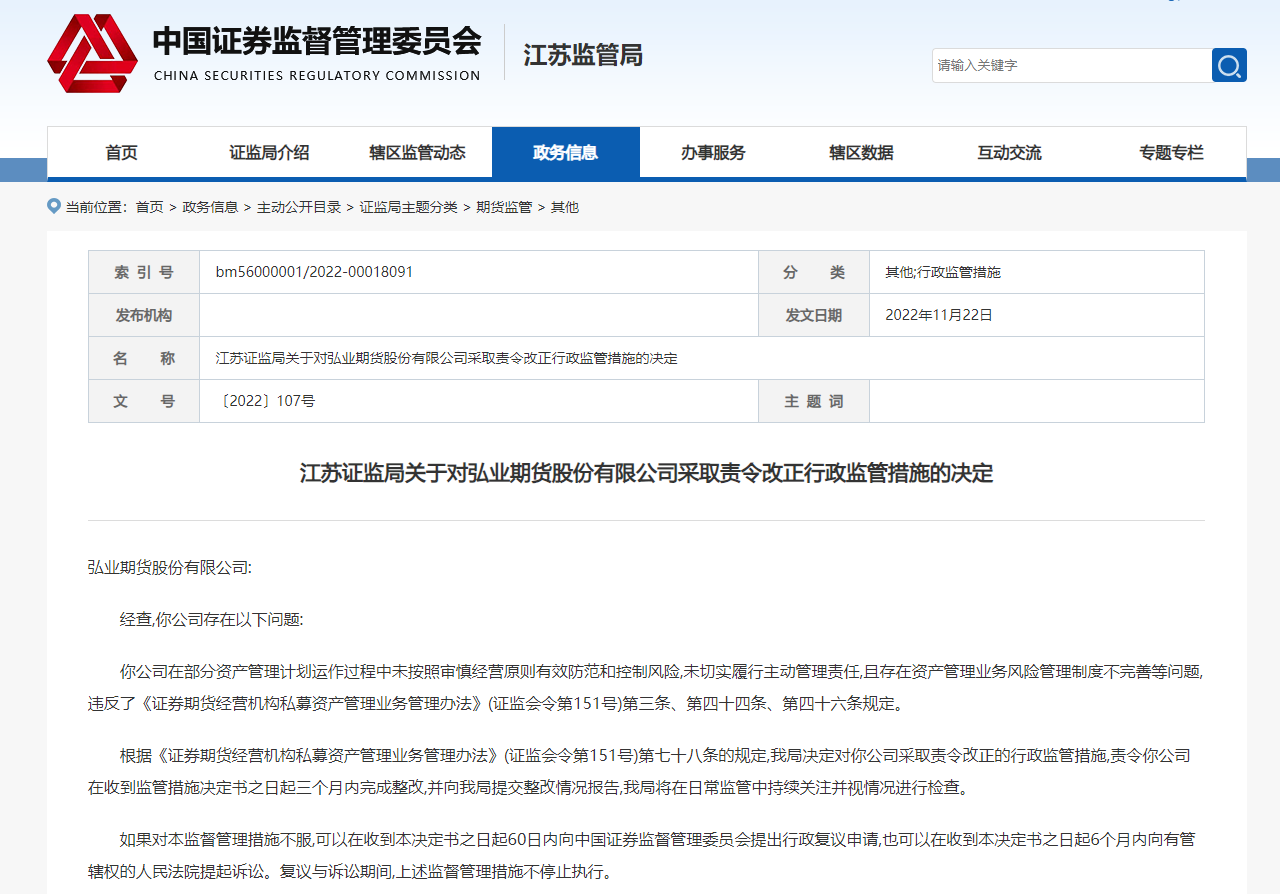Navigate to 主动公开目录 breadcrumb link
Screen dimensions: 1280x894
[x=299, y=207]
